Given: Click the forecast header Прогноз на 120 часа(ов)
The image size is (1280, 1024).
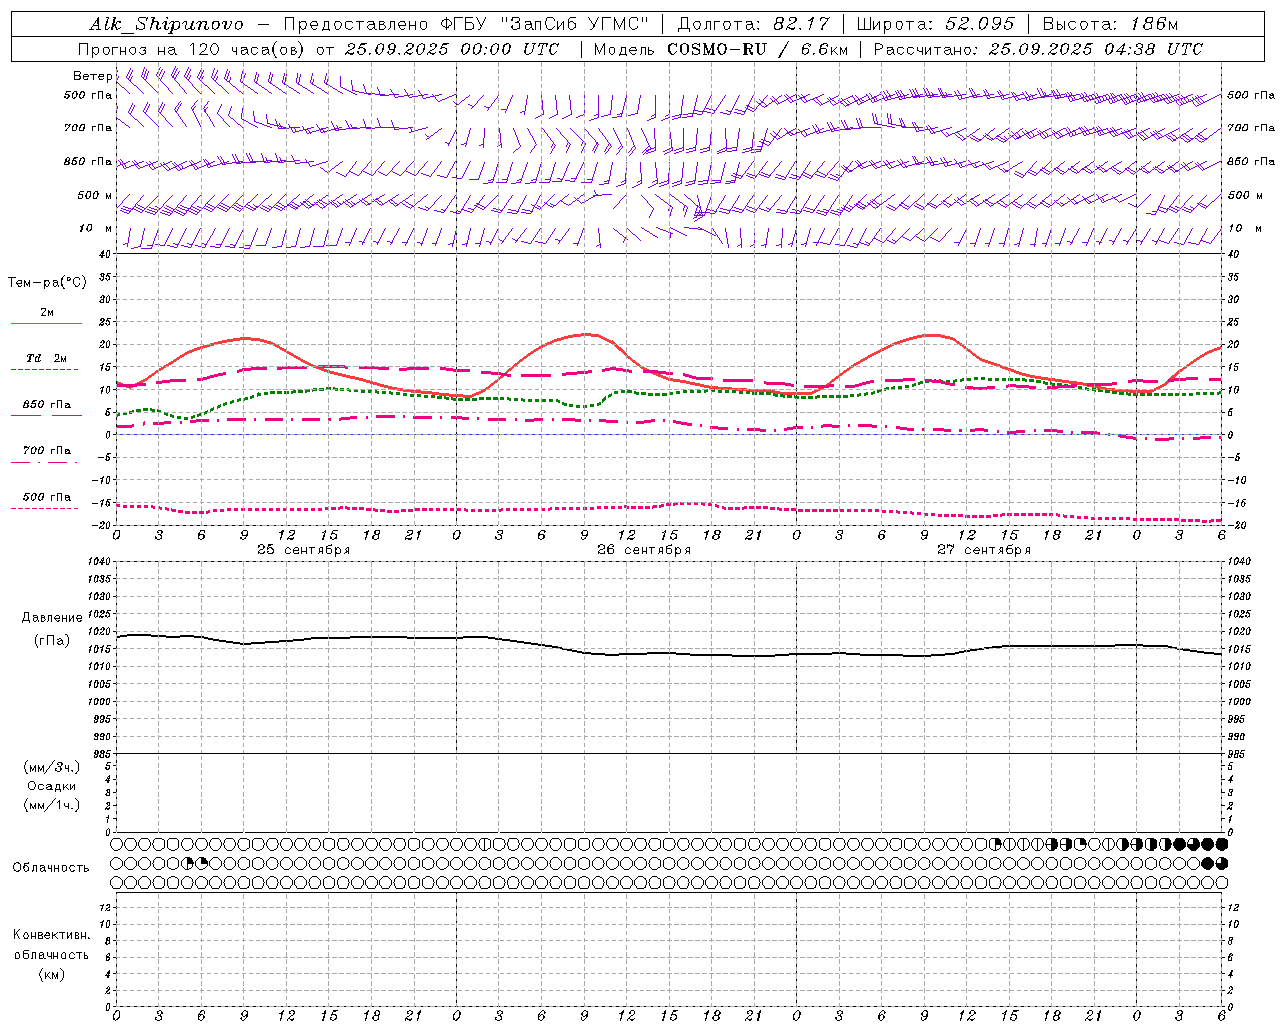Looking at the screenshot, I should [x=192, y=49].
